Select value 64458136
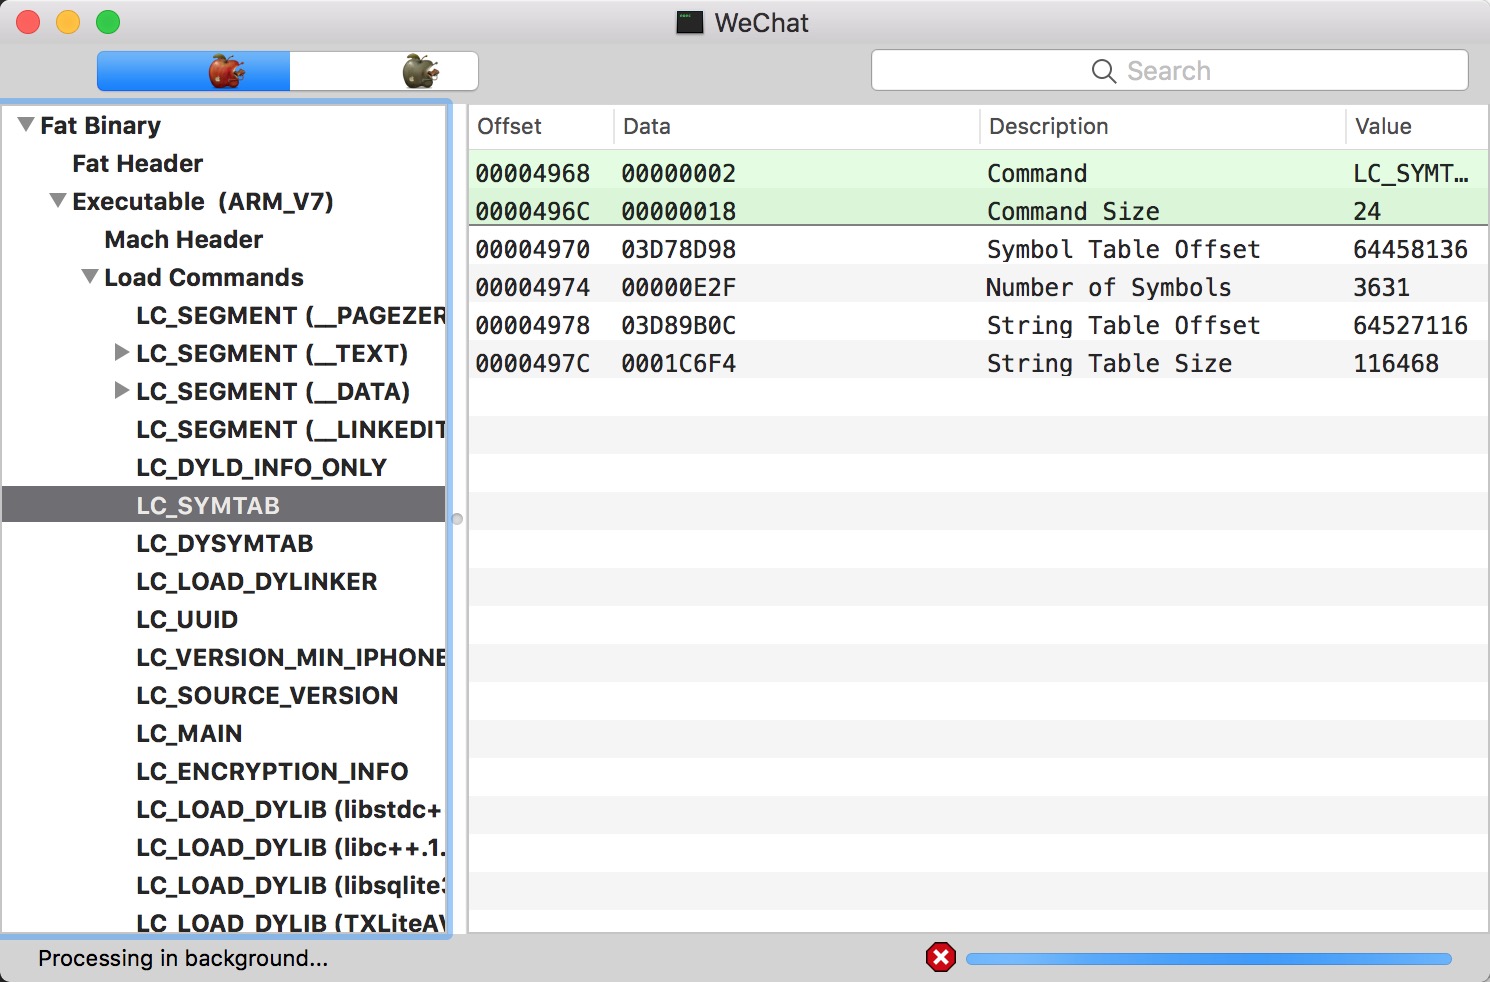 [x=1411, y=249]
